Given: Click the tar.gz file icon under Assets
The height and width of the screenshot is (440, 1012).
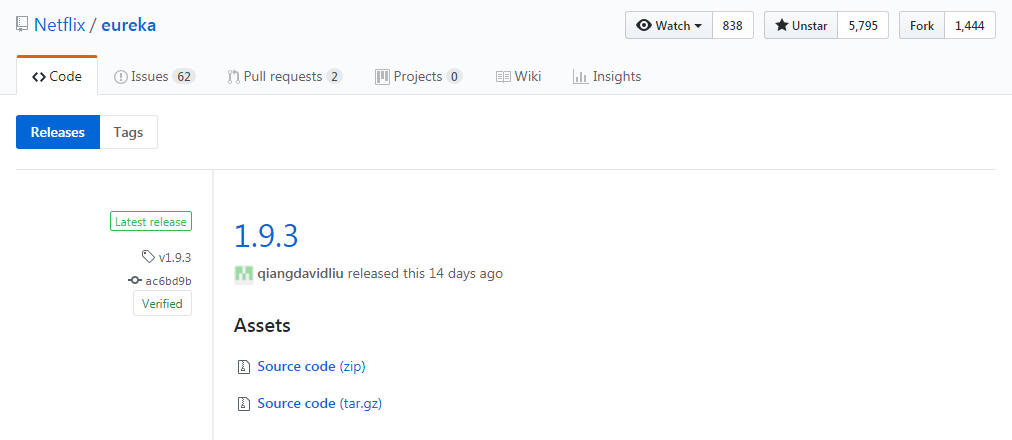Looking at the screenshot, I should (x=243, y=404).
